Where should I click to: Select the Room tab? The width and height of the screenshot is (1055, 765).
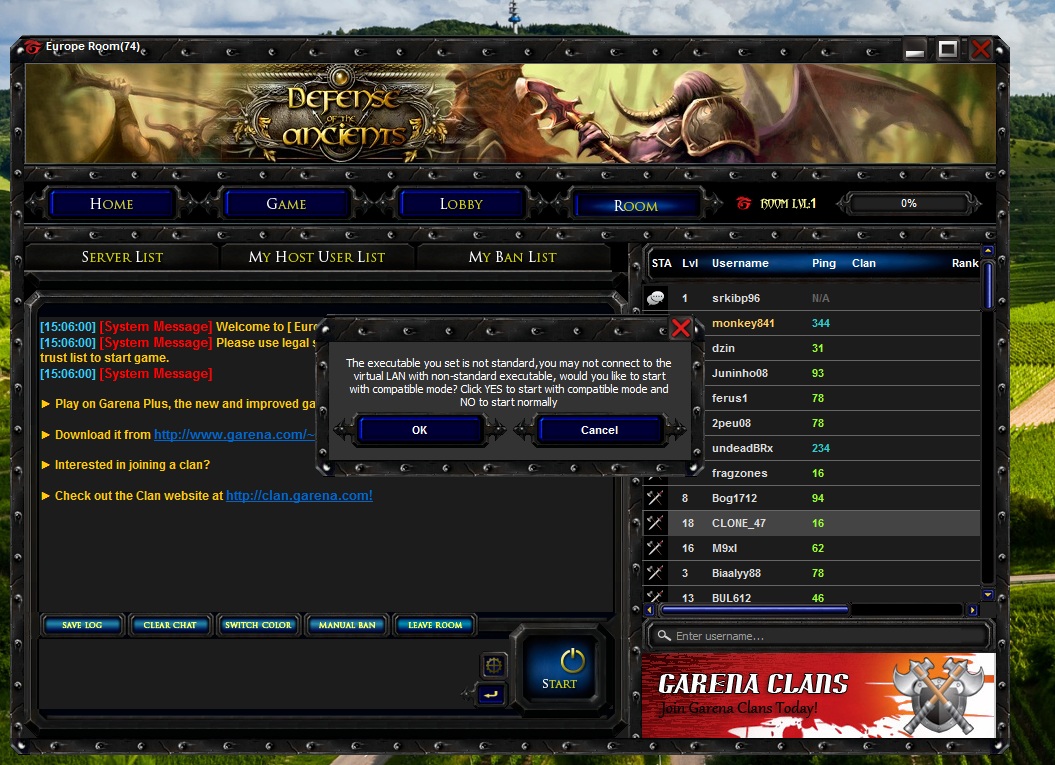(x=636, y=206)
